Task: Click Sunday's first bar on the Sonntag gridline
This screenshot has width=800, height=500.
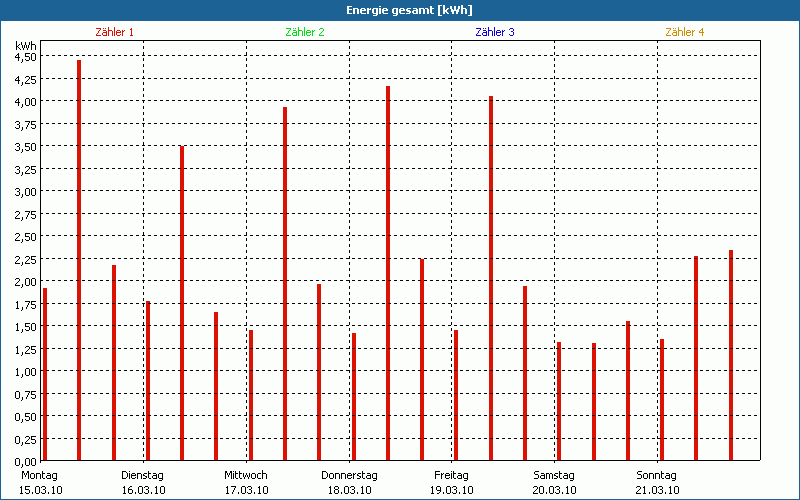Action: [662, 399]
